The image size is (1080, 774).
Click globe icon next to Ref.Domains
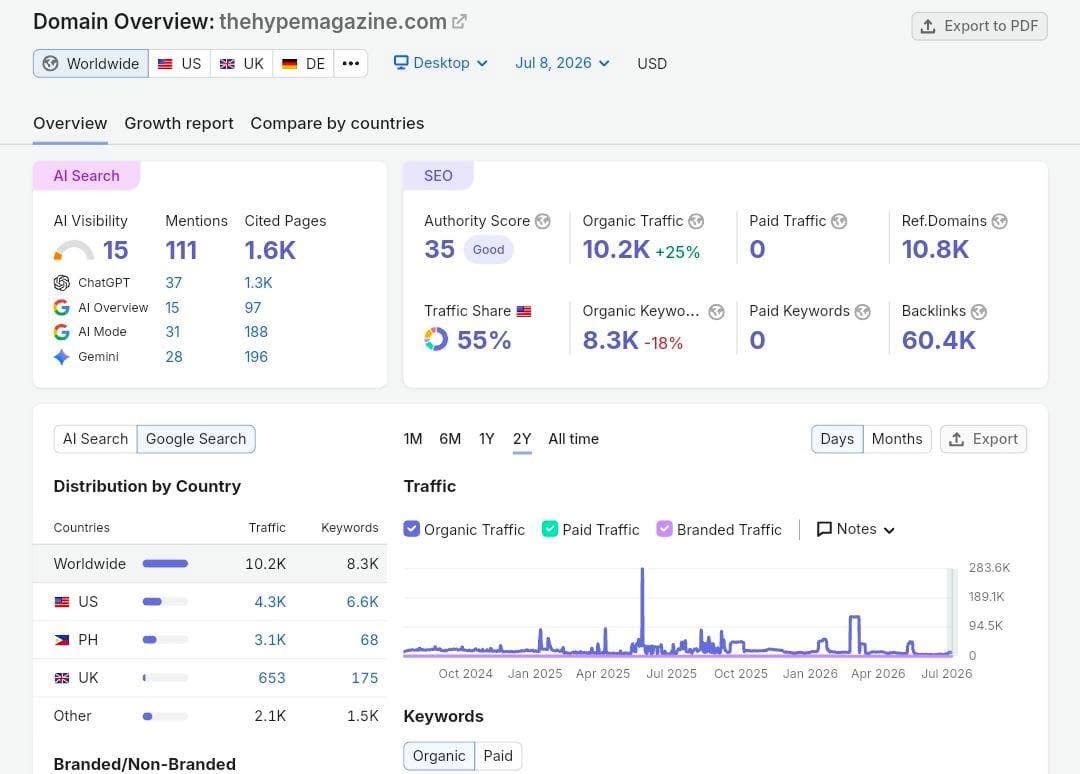click(x=999, y=221)
